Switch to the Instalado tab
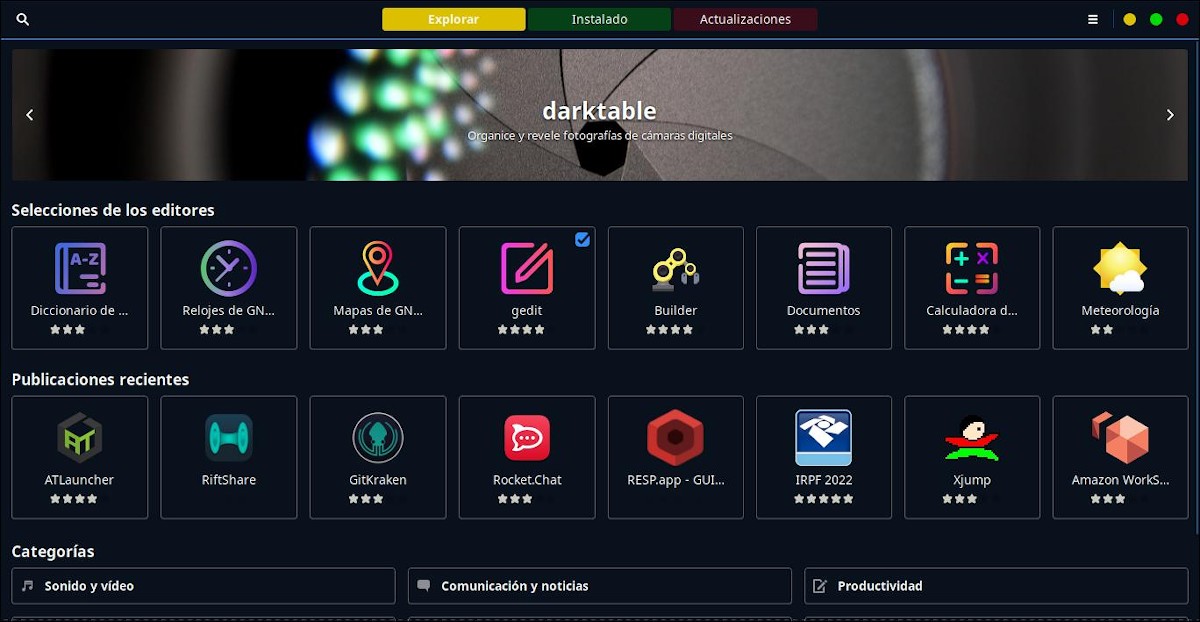This screenshot has width=1200, height=622. [599, 19]
